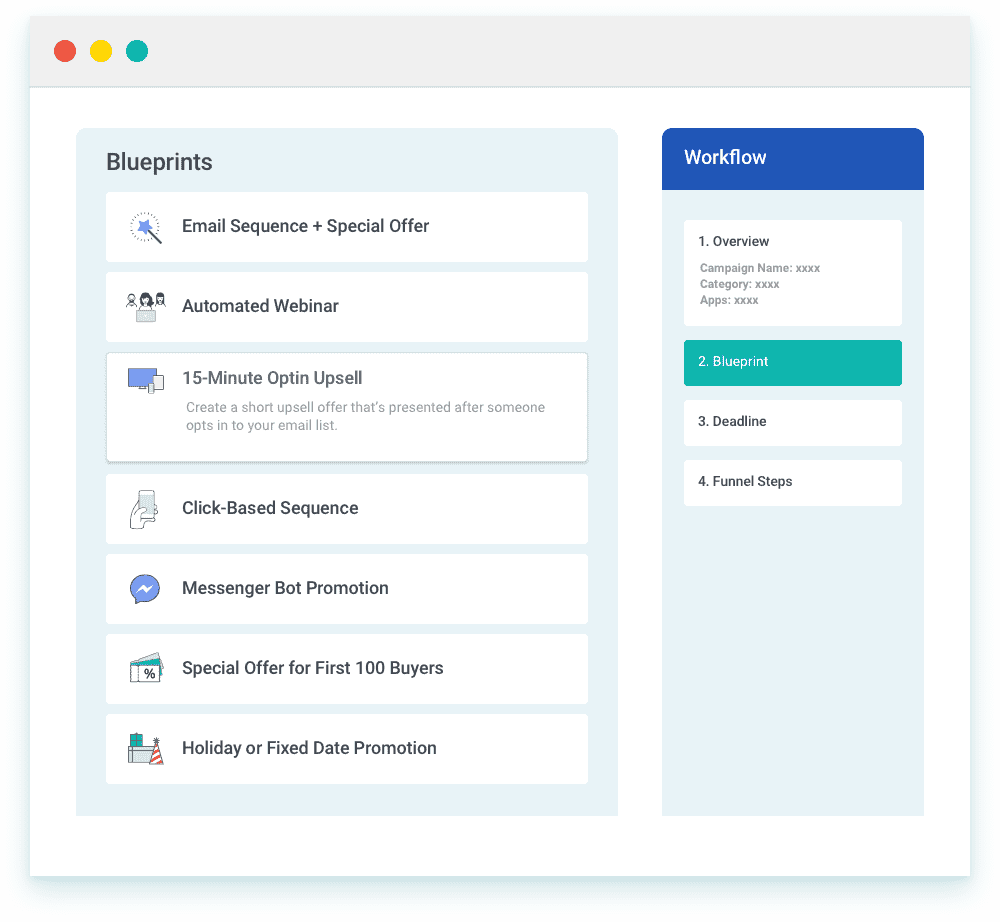Select Special Offer for First 100 Buyers
Image resolution: width=1000 pixels, height=922 pixels.
(347, 669)
